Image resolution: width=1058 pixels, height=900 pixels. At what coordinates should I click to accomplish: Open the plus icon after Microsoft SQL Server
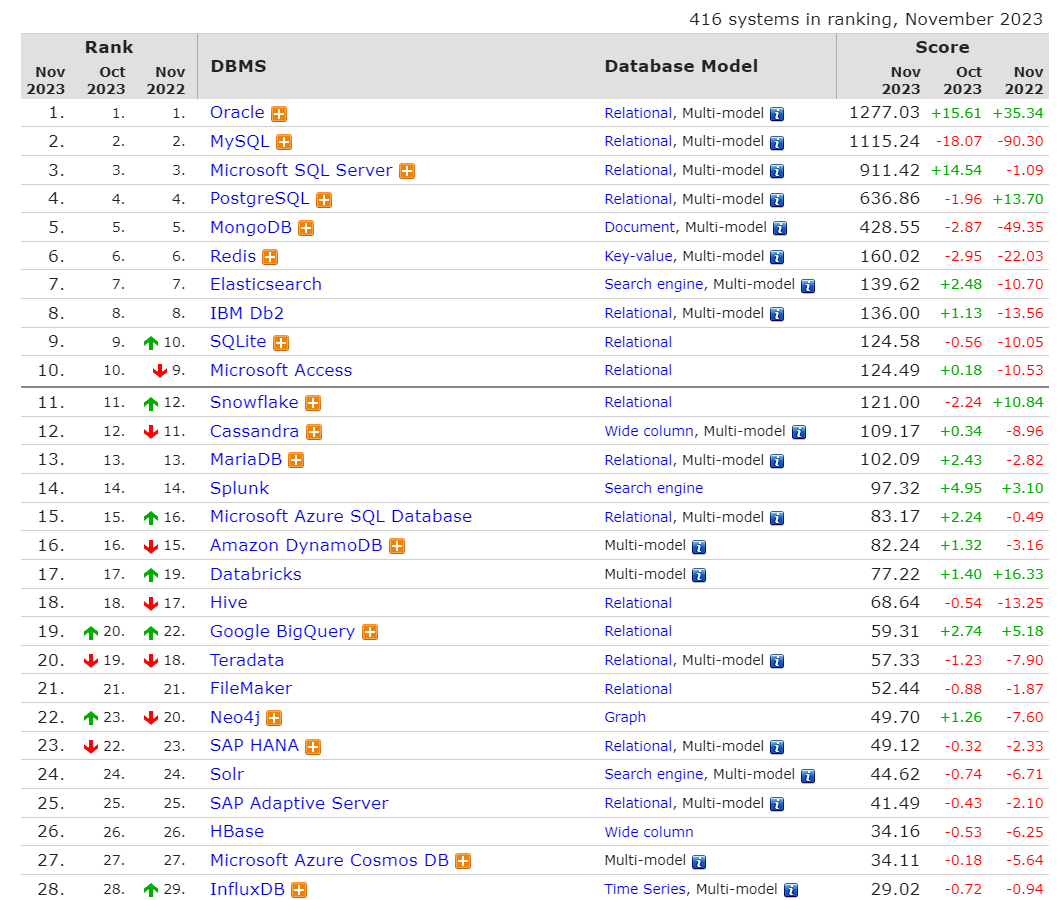[x=407, y=171]
